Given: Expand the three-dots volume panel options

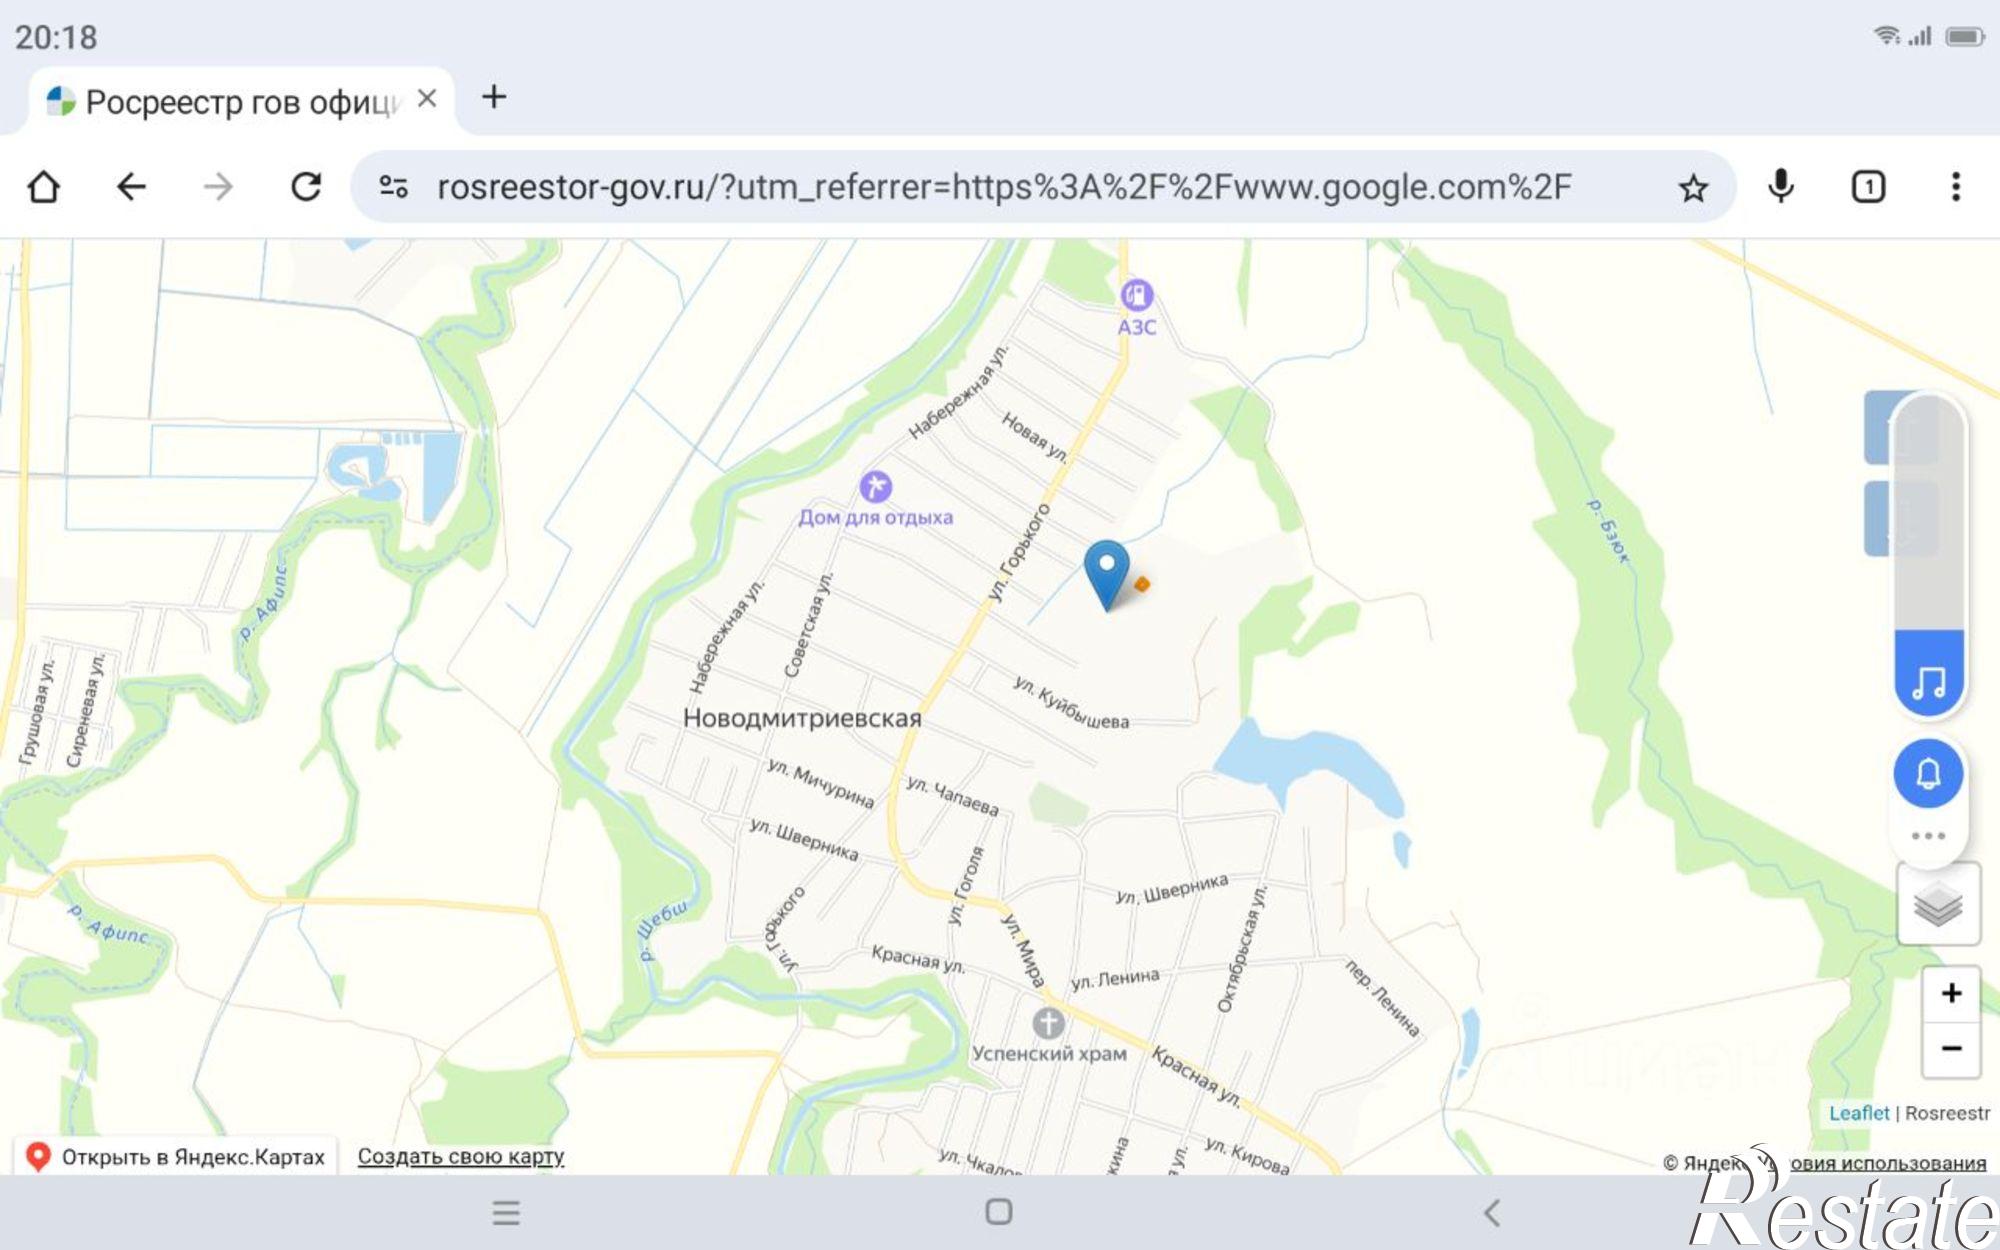Looking at the screenshot, I should click(x=1928, y=836).
